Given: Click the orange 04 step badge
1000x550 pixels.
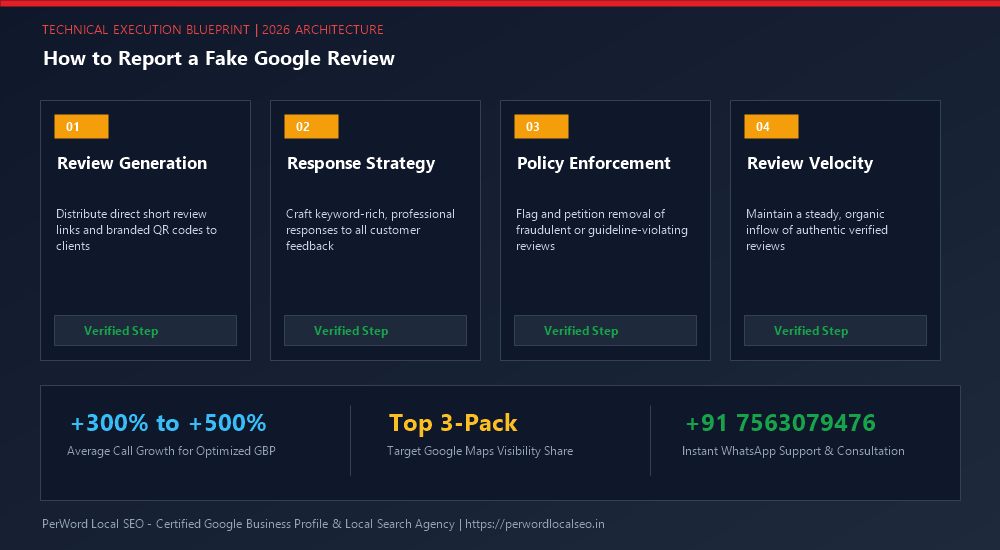Looking at the screenshot, I should tap(771, 126).
